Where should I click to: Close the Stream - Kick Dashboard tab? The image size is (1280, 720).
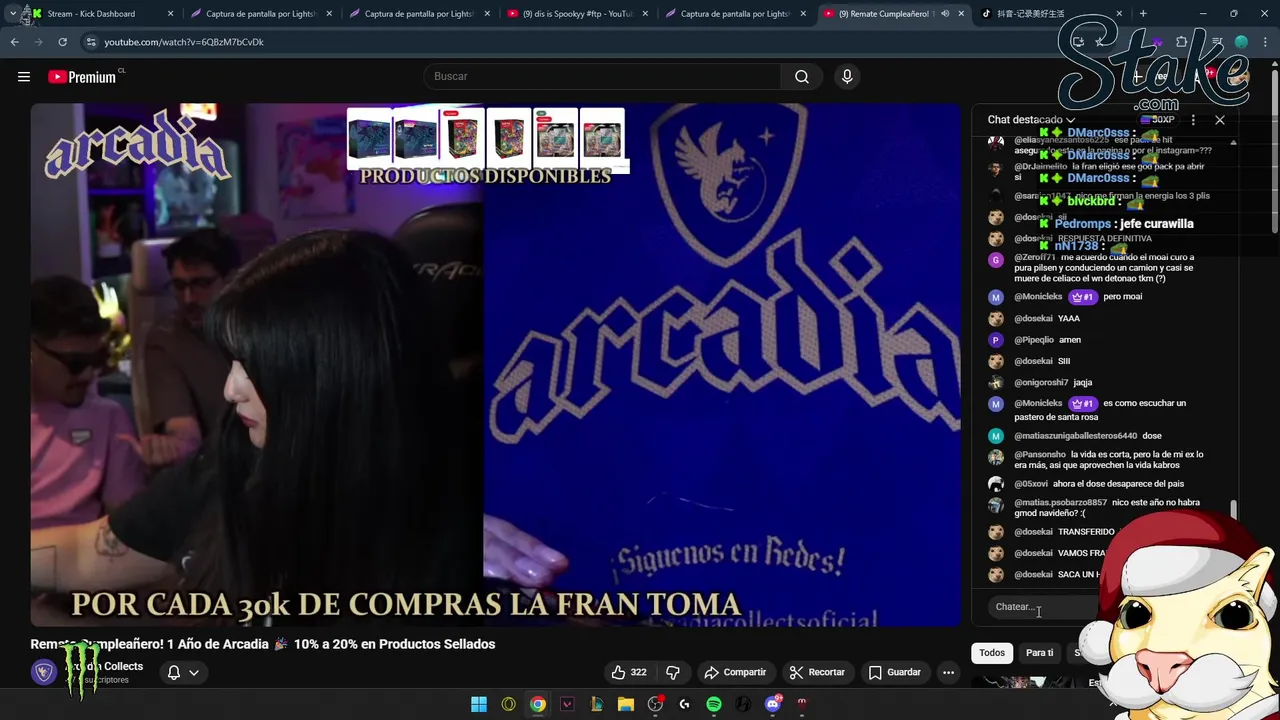(170, 14)
